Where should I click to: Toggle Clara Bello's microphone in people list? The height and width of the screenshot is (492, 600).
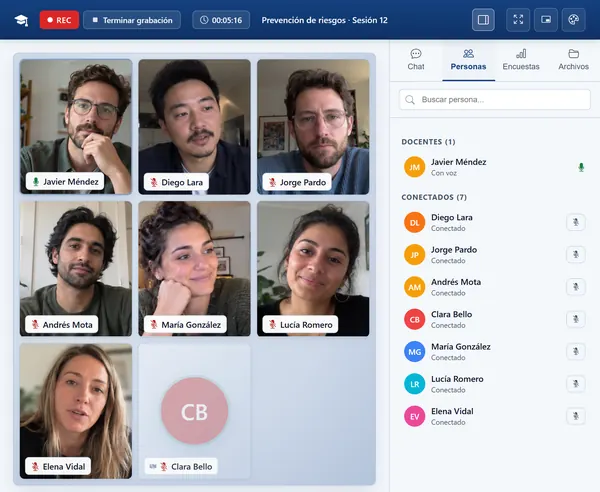click(576, 319)
